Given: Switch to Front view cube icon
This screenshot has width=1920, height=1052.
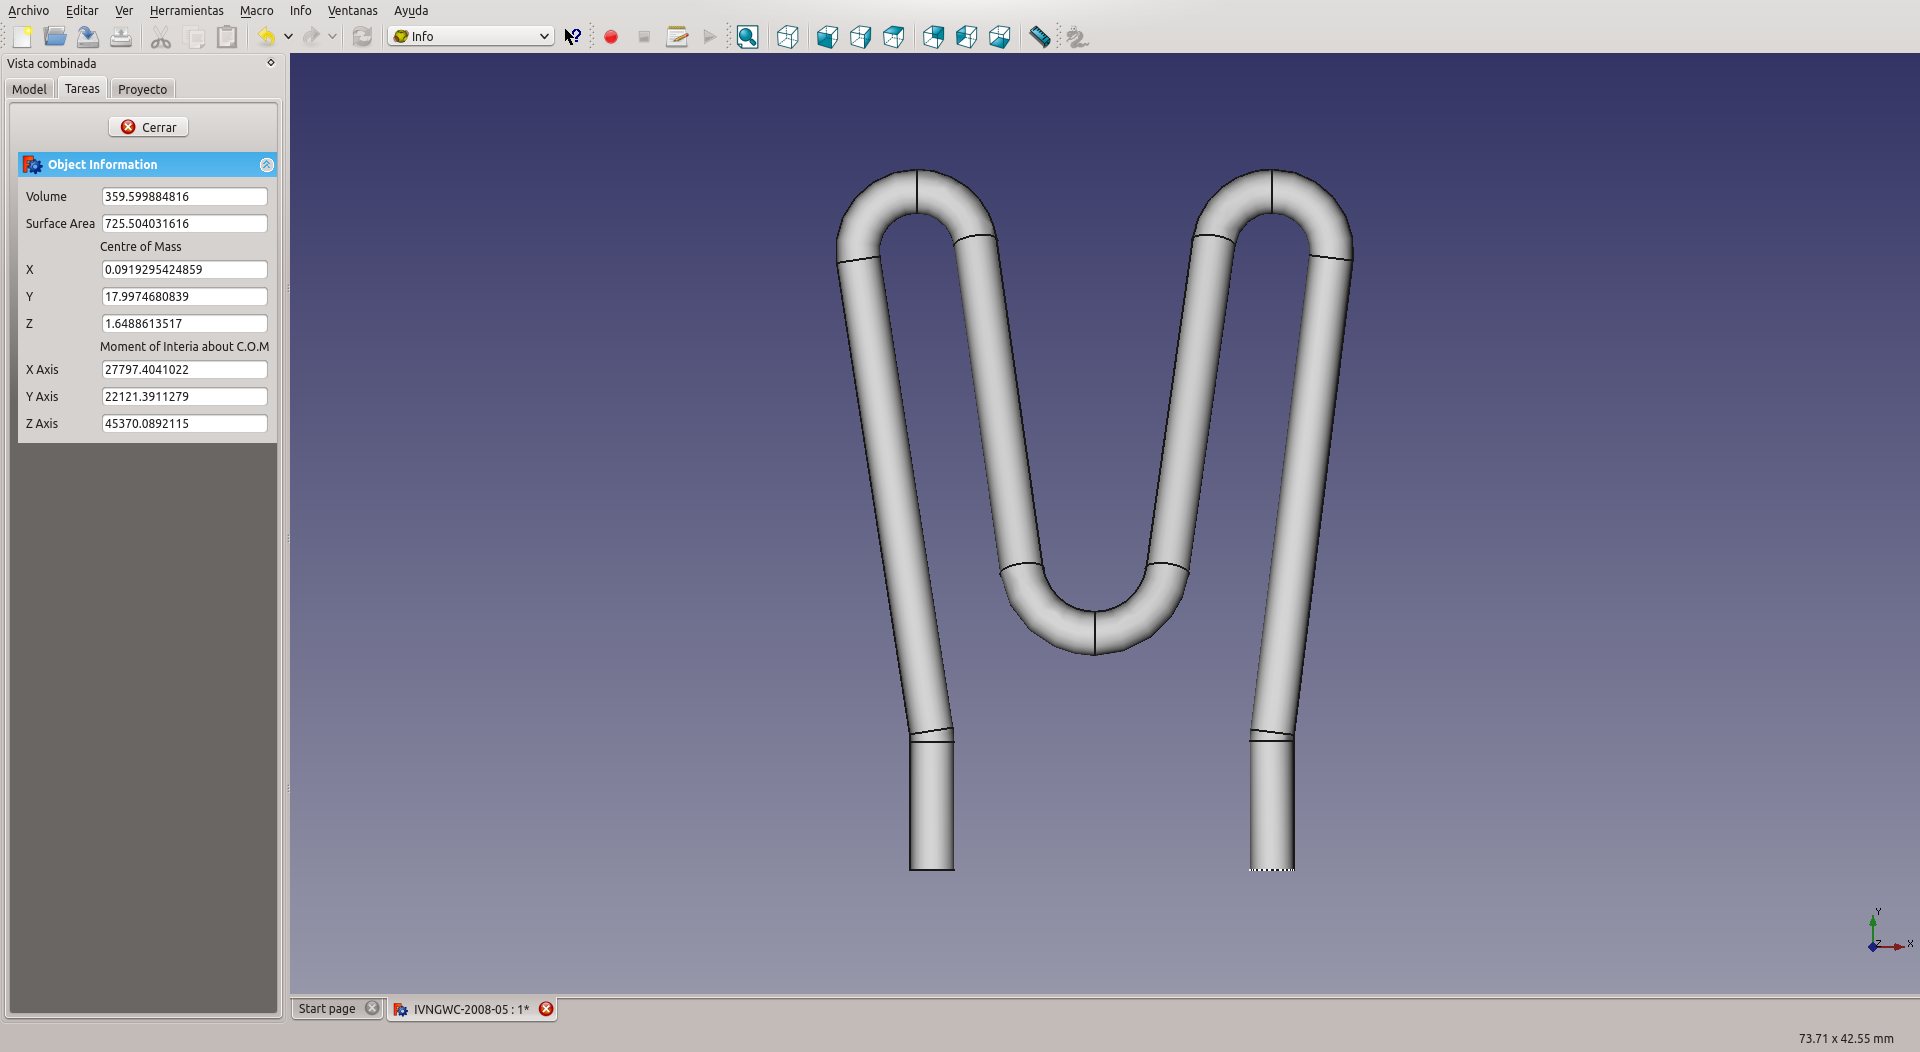Looking at the screenshot, I should click(x=827, y=37).
